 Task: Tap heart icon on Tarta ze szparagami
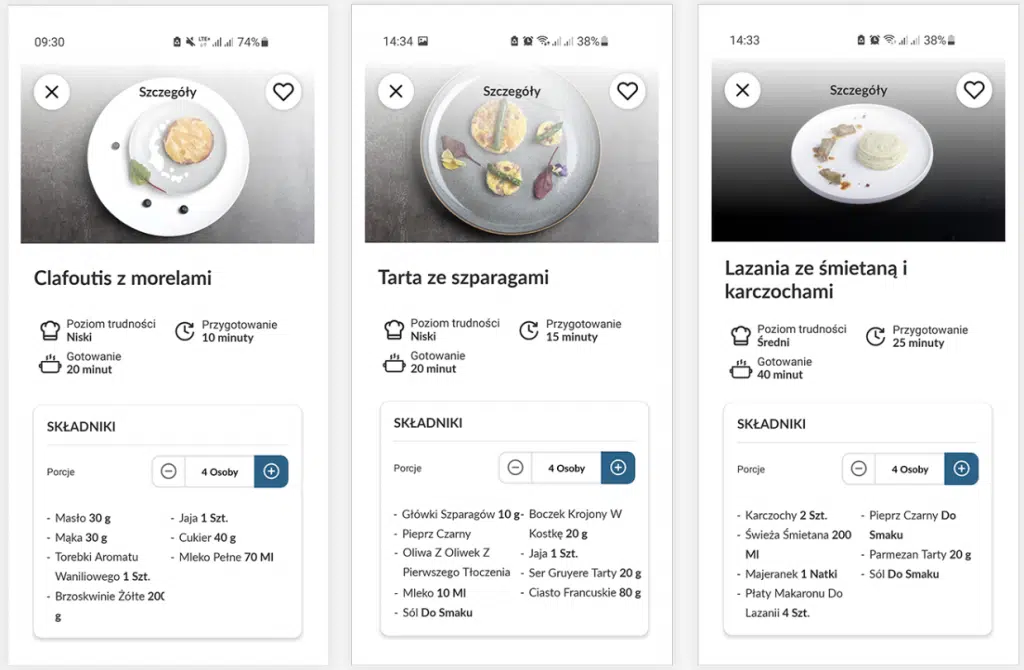(x=627, y=92)
